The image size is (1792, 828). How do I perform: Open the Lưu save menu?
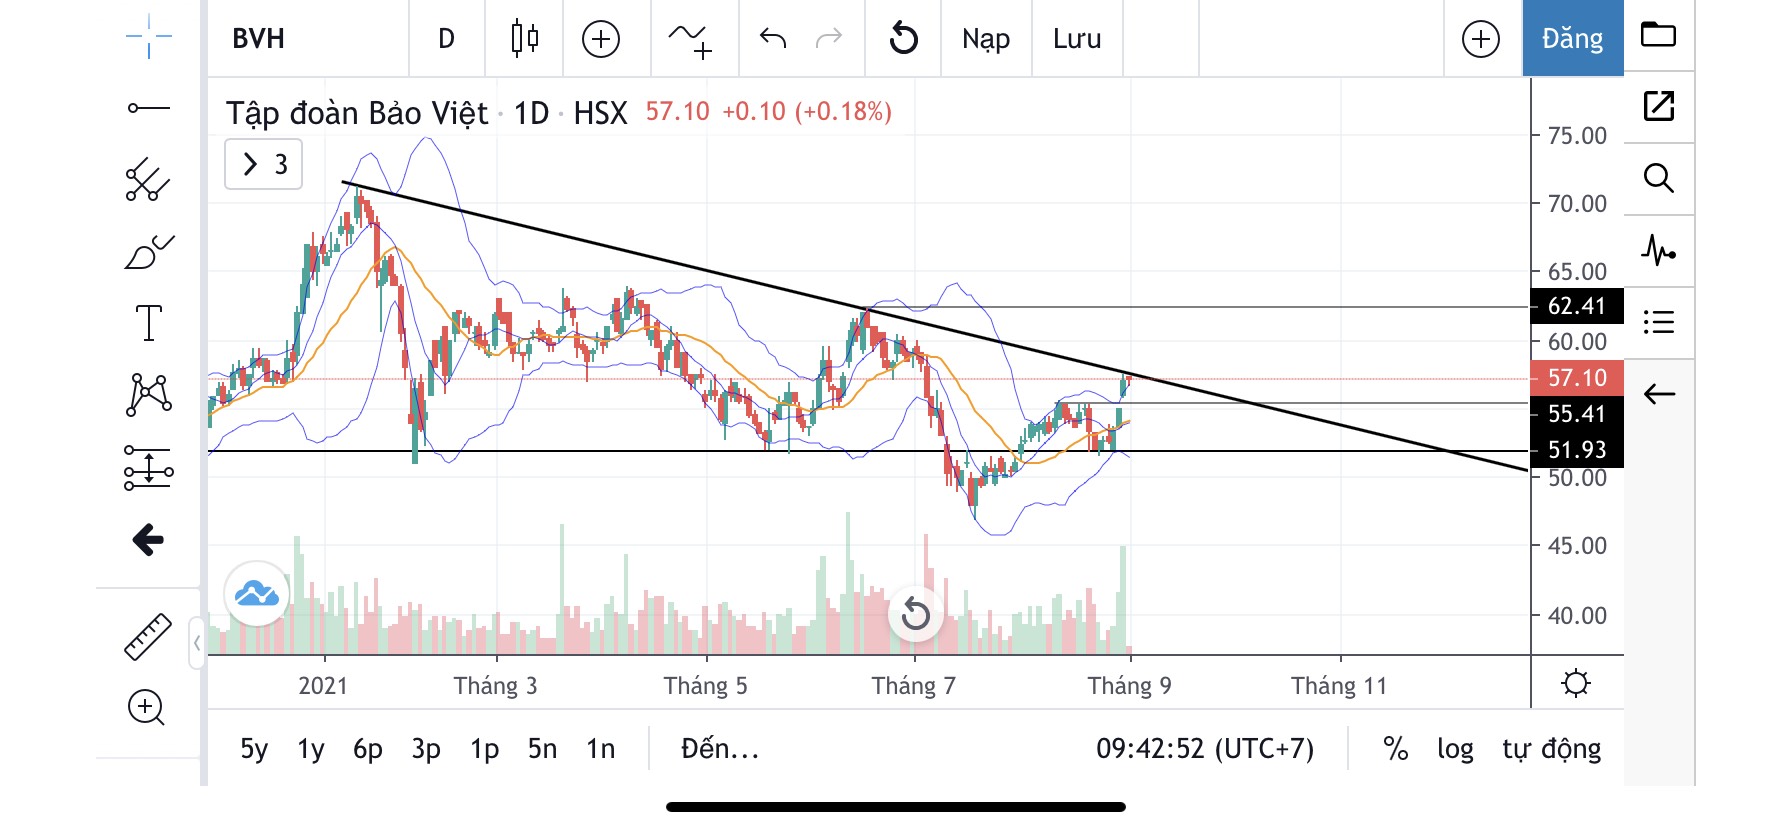click(x=1076, y=39)
